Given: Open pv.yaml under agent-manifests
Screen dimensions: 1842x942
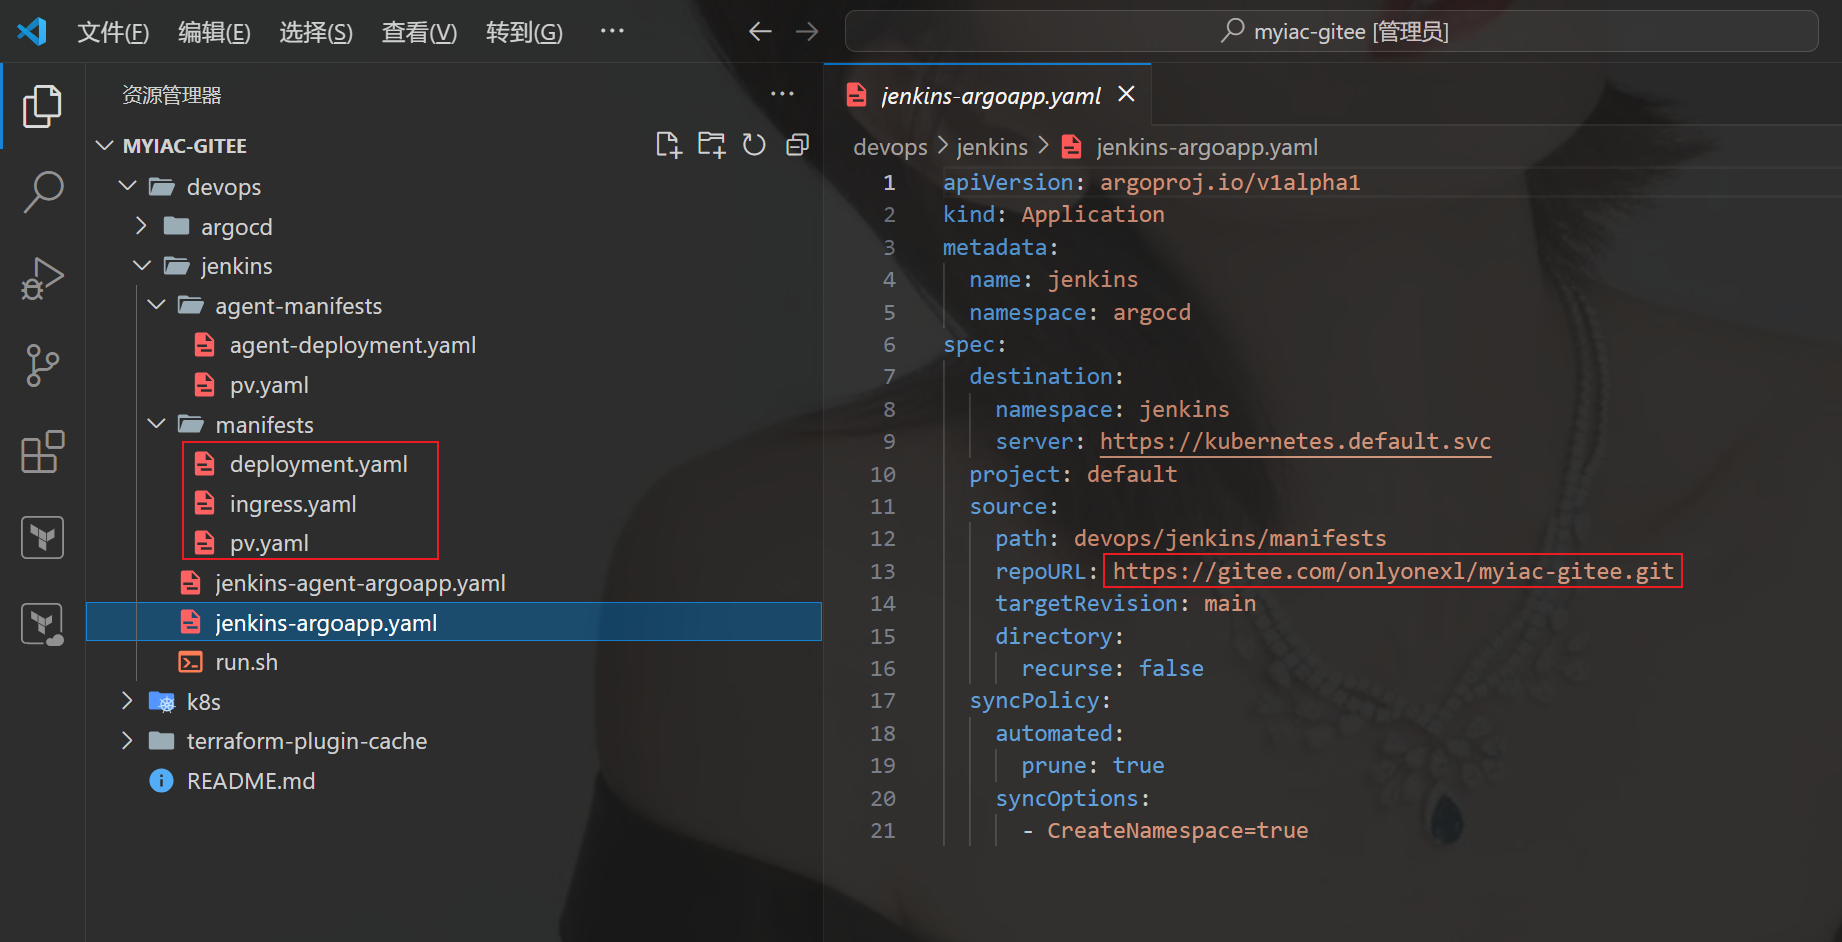Looking at the screenshot, I should click(269, 385).
